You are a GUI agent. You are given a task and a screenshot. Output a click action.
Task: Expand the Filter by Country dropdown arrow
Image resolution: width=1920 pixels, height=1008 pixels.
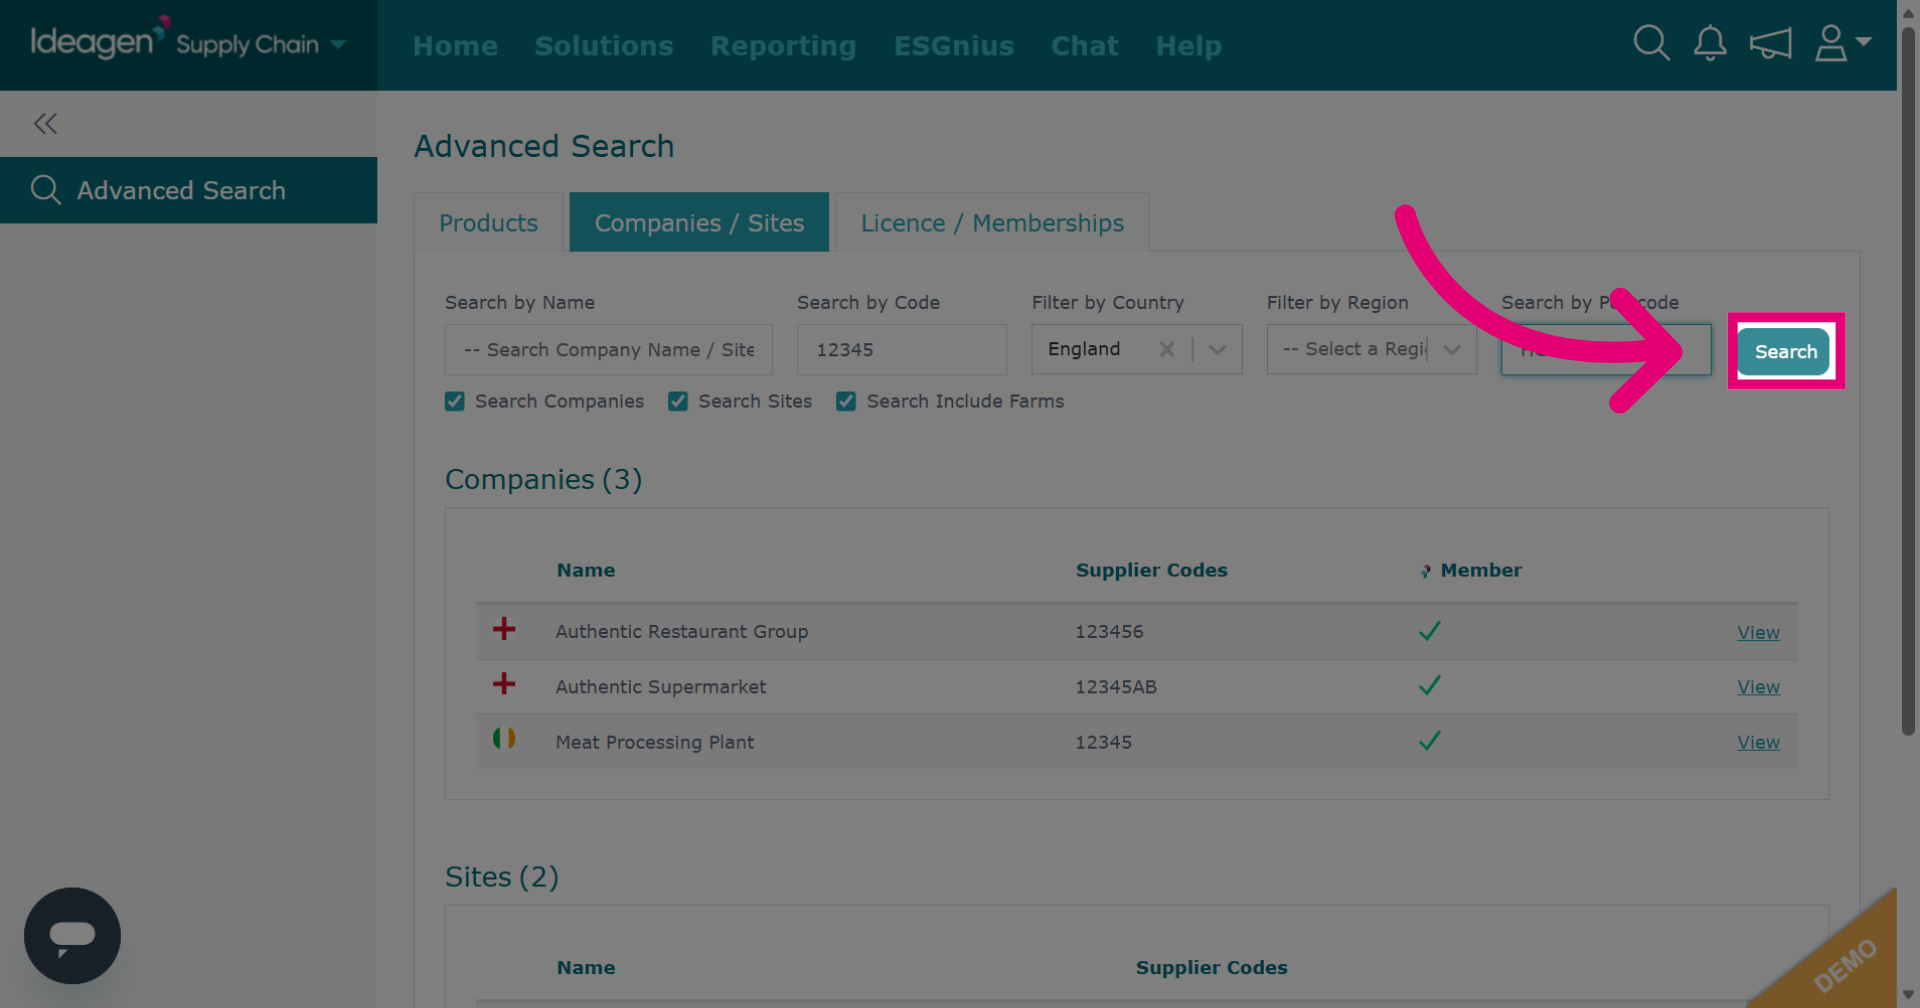coord(1217,349)
